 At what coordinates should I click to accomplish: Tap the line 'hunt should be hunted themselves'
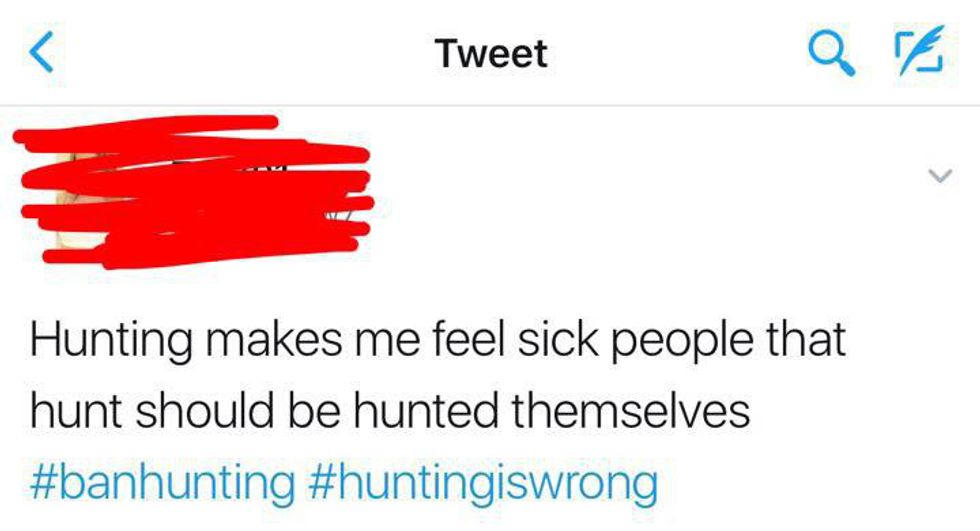390,412
